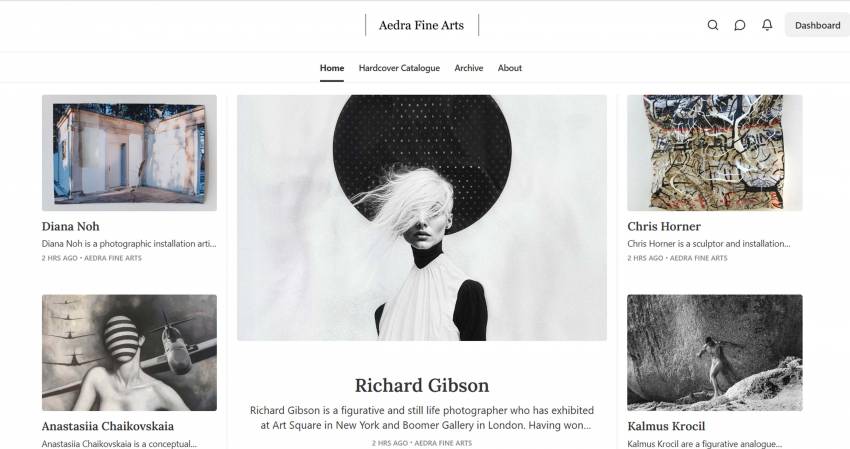Open Anastasiia Chaikovskaia's airplane artwork thumbnail
Viewport: 850px width, 449px height.
(129, 352)
